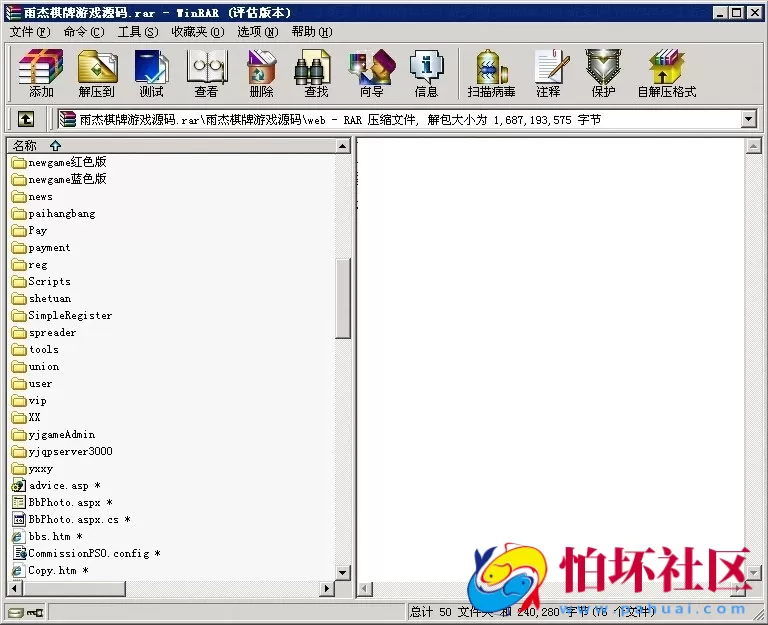
Task: Click the 自解压格式 (SFX) icon
Action: coord(666,73)
